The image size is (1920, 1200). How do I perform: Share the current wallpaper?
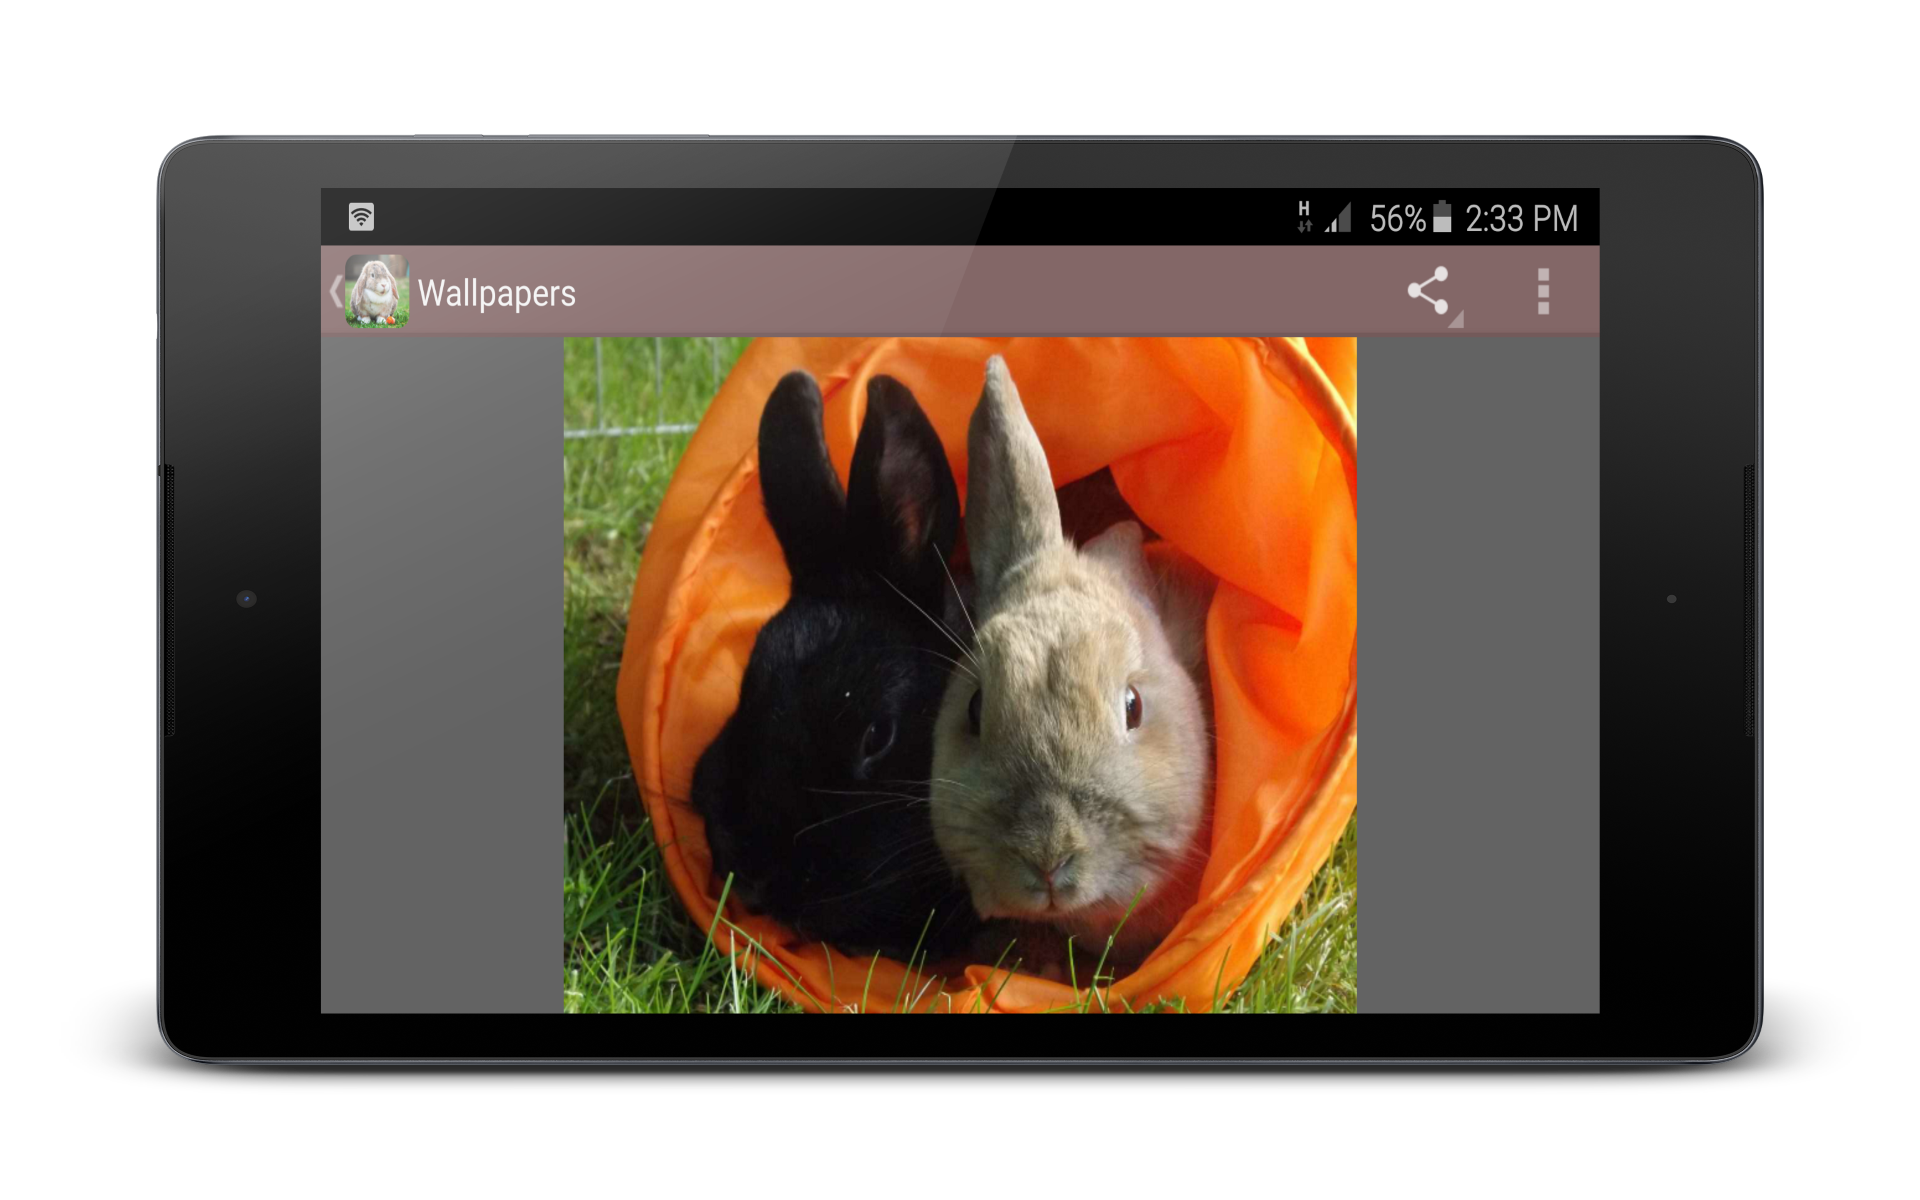coord(1427,291)
